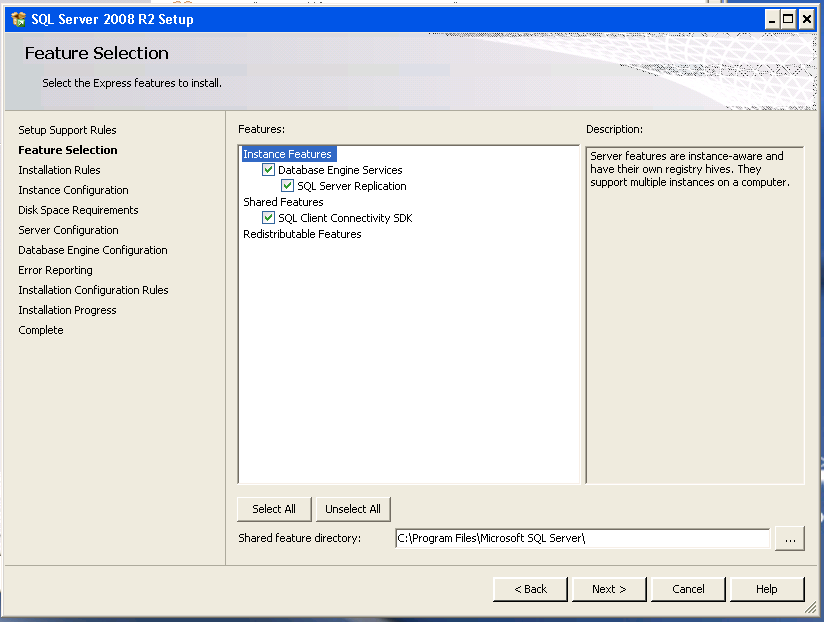Browse for shared feature directory with ellipsis button
This screenshot has height=622, width=824.
pyautogui.click(x=790, y=538)
